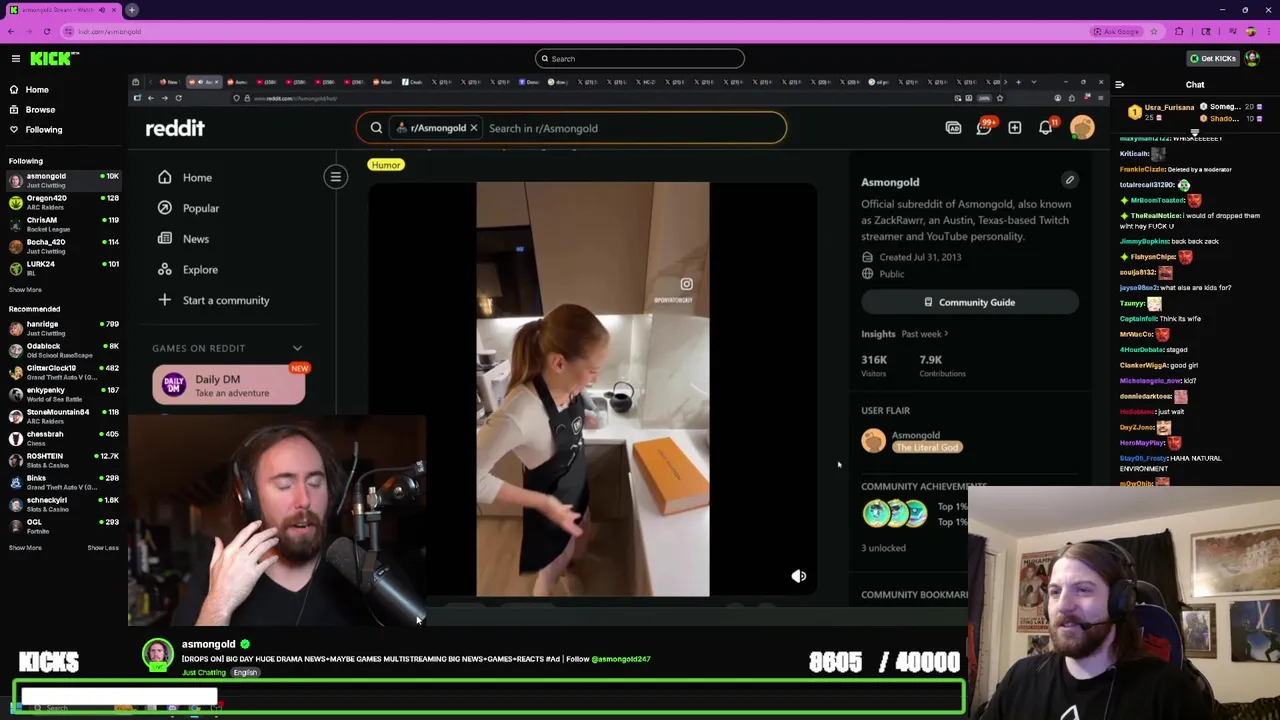Open the Oregon420 followed channel
This screenshot has width=1280, height=720.
click(63, 202)
